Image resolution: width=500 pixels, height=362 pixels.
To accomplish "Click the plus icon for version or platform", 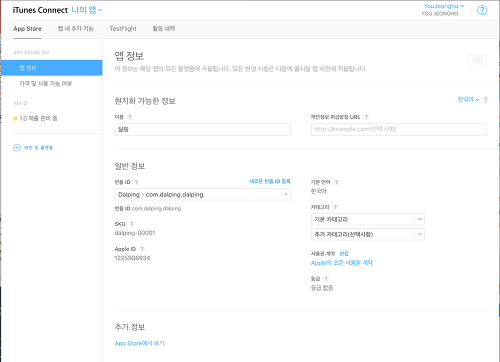I will pos(17,148).
